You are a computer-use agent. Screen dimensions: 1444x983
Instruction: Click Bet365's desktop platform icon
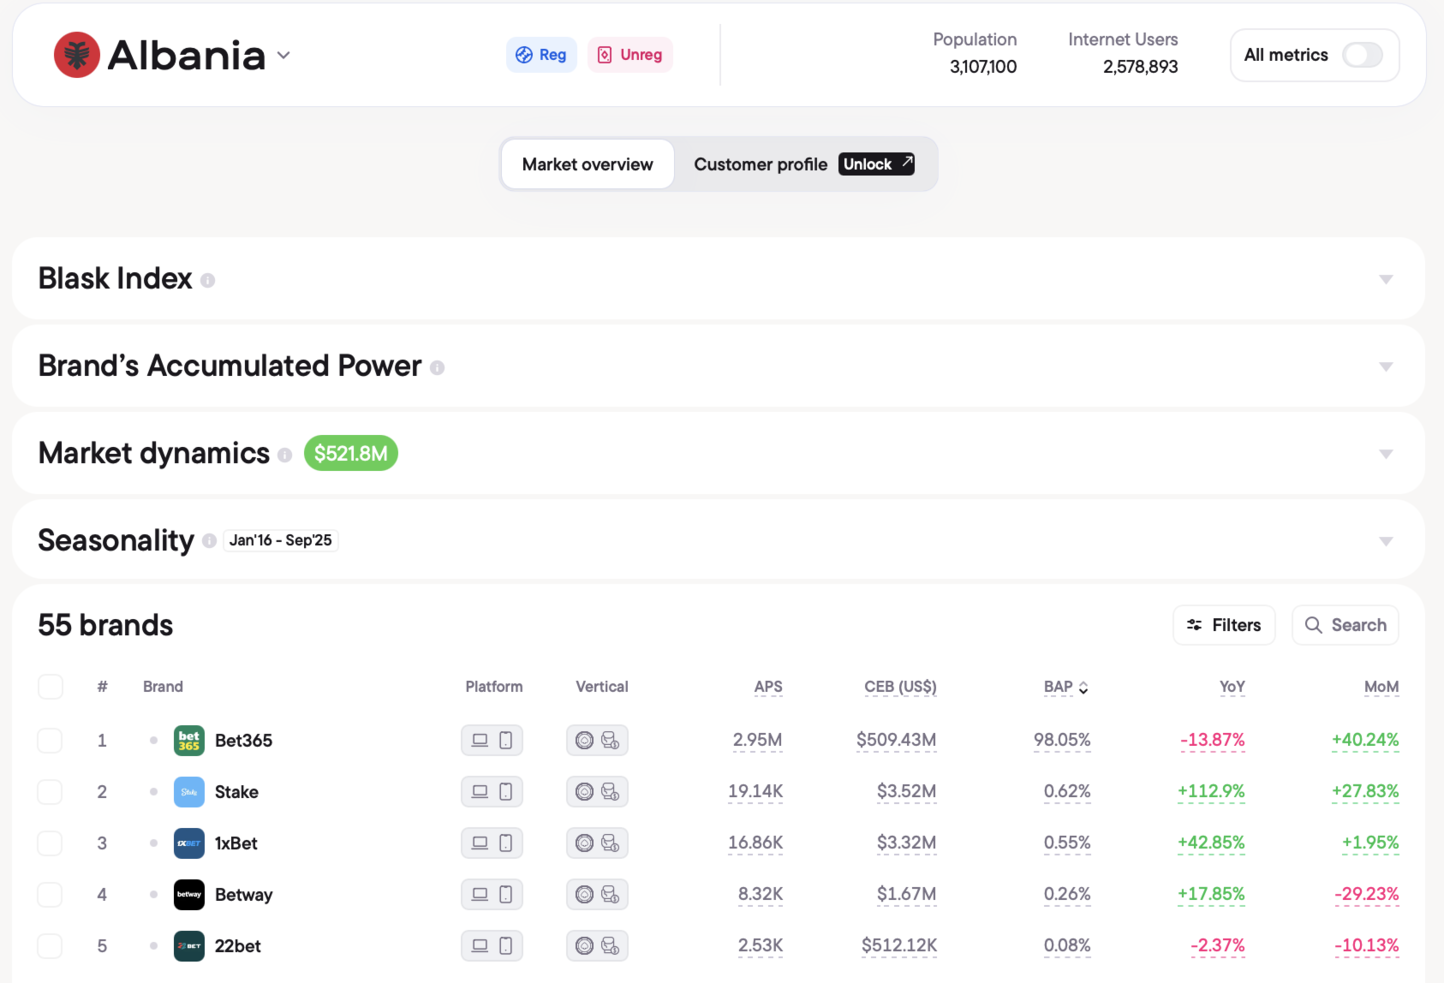coord(480,740)
